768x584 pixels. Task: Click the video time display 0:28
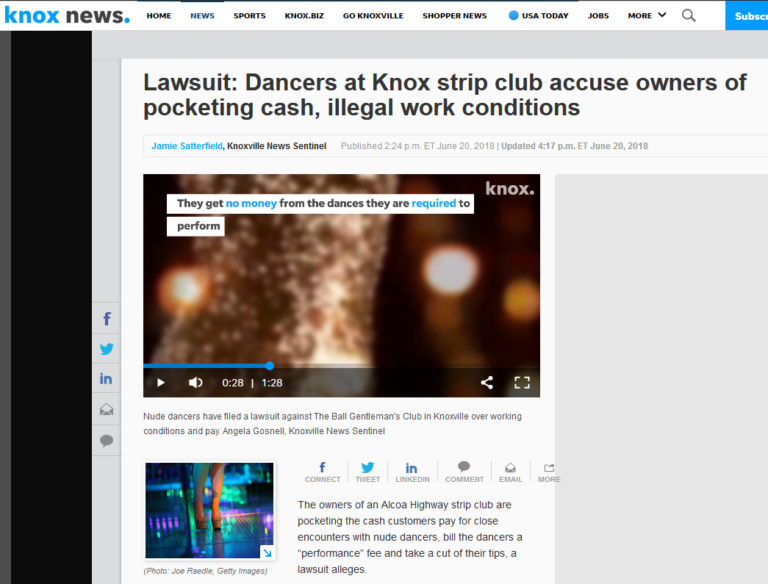click(233, 383)
